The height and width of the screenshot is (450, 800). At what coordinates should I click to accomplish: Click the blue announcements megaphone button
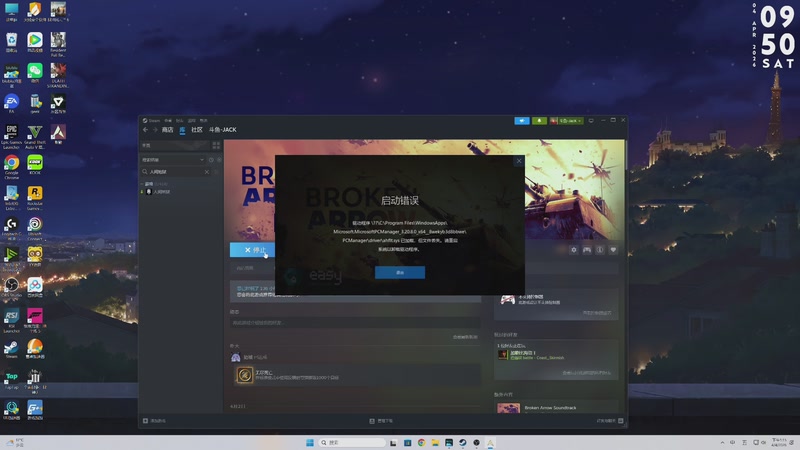coord(521,121)
